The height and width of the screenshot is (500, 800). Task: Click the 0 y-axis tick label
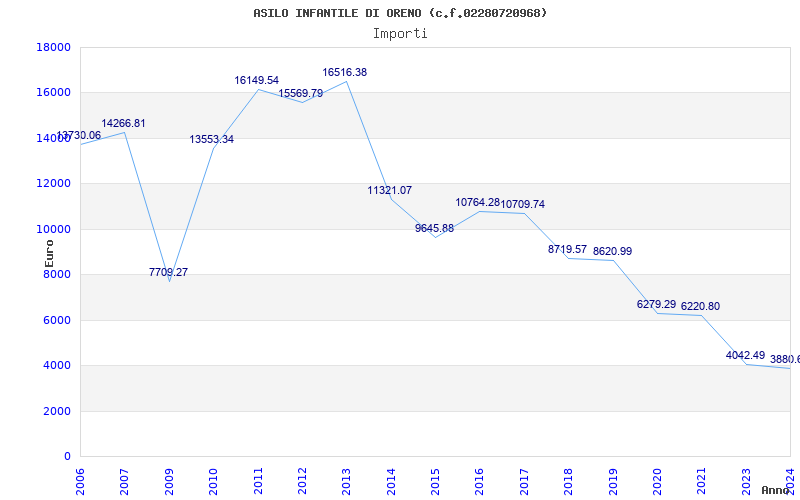click(67, 457)
